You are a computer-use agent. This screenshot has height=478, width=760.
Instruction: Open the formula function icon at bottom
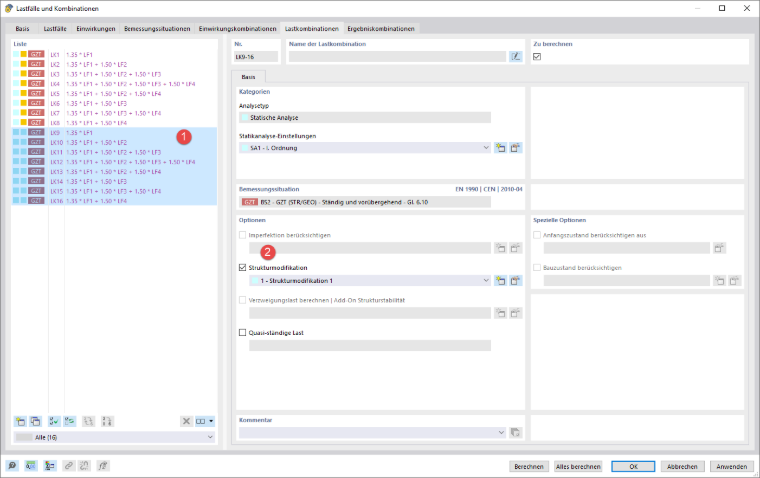point(103,466)
